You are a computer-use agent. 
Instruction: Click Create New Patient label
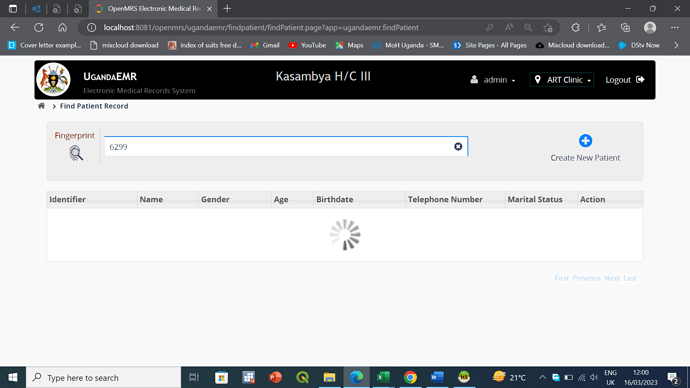(585, 157)
